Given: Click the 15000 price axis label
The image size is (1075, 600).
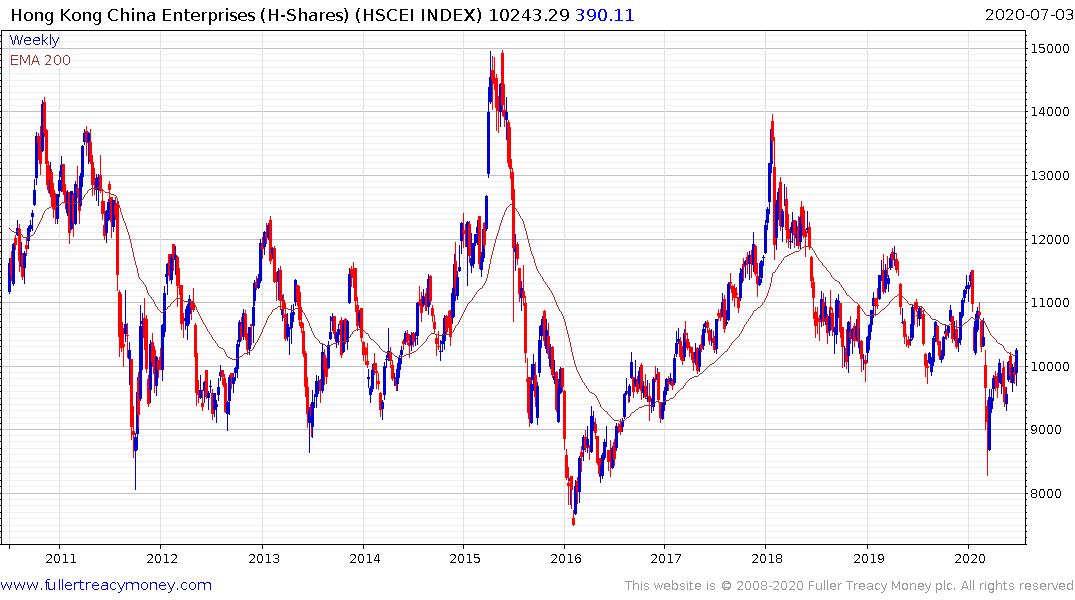Looking at the screenshot, I should click(1050, 48).
